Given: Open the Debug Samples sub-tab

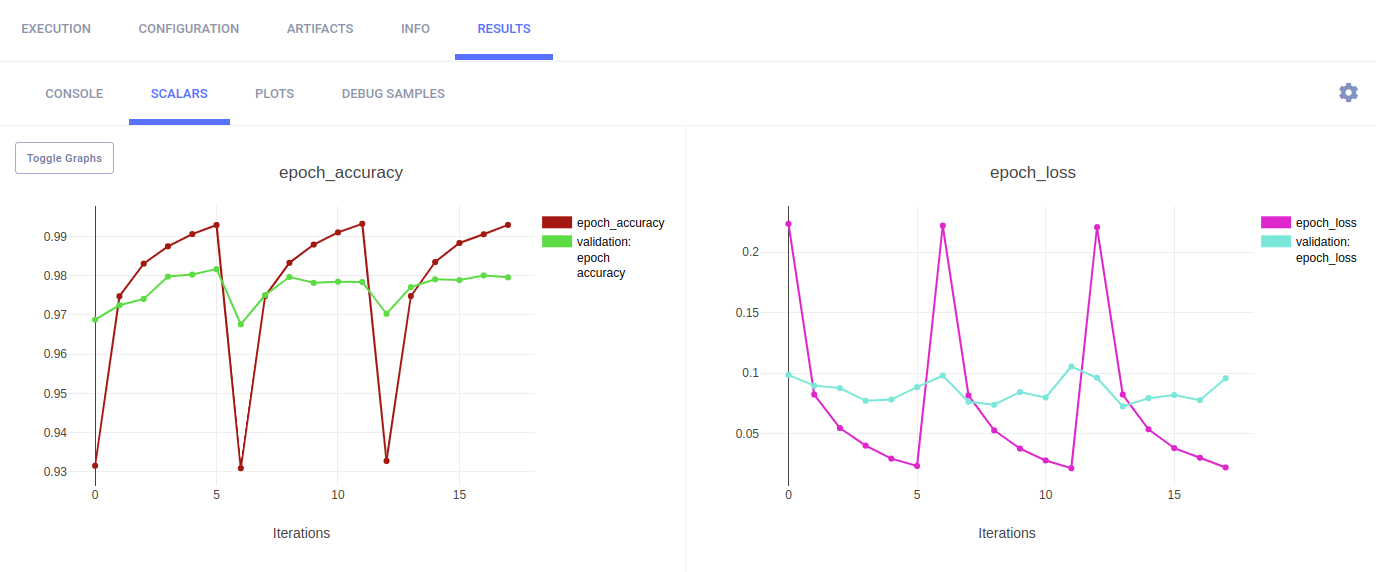Looking at the screenshot, I should (x=393, y=94).
